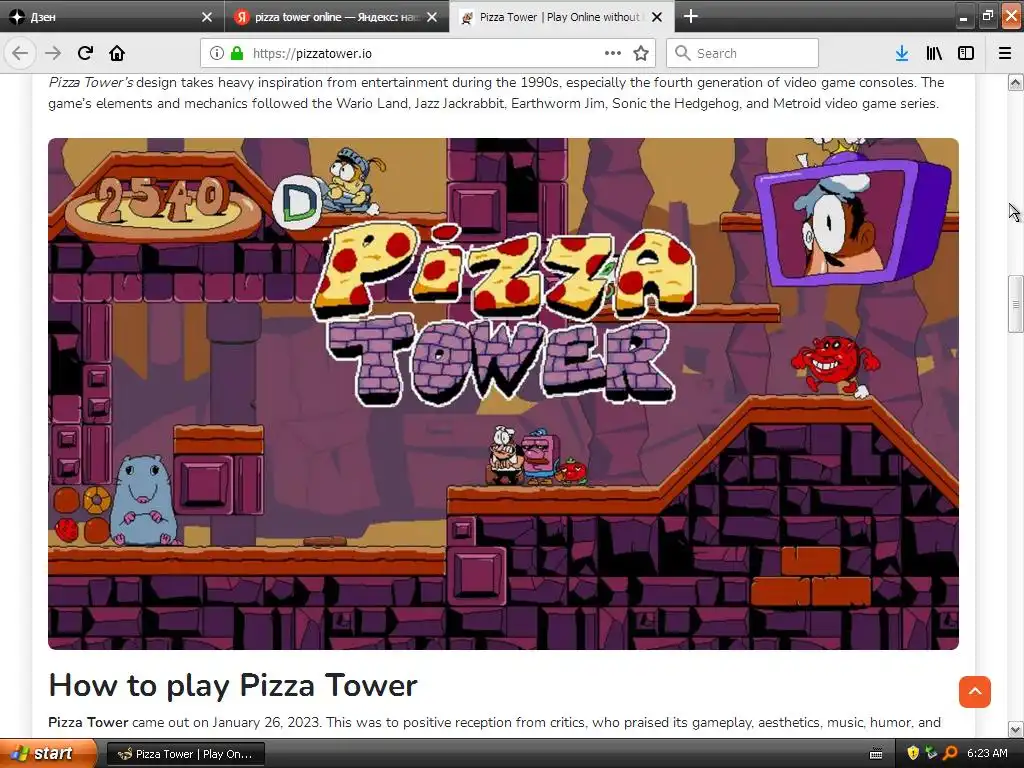
Task: Close the Pizza Tower Play Online tab
Action: click(657, 17)
